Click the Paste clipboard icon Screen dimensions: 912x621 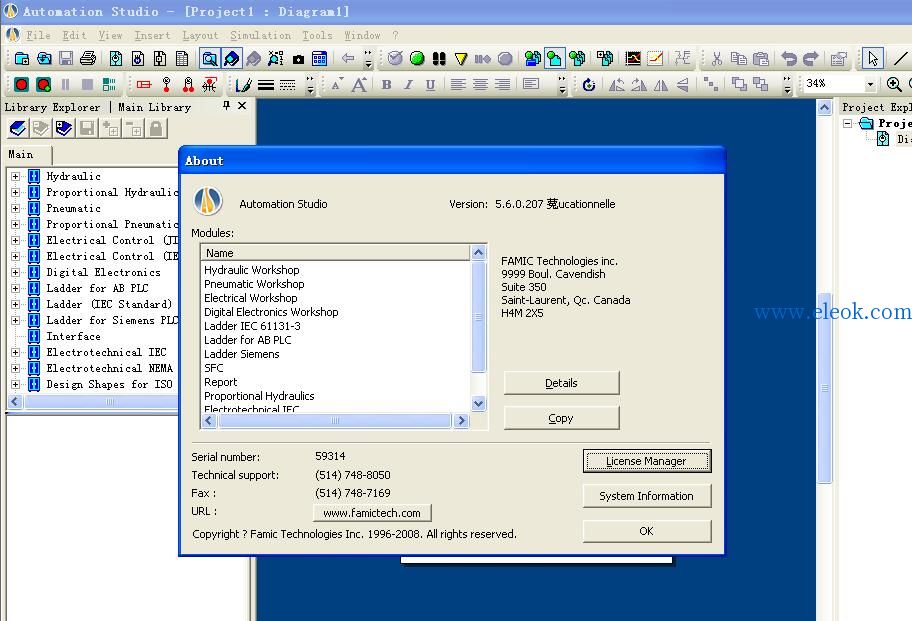[x=761, y=58]
